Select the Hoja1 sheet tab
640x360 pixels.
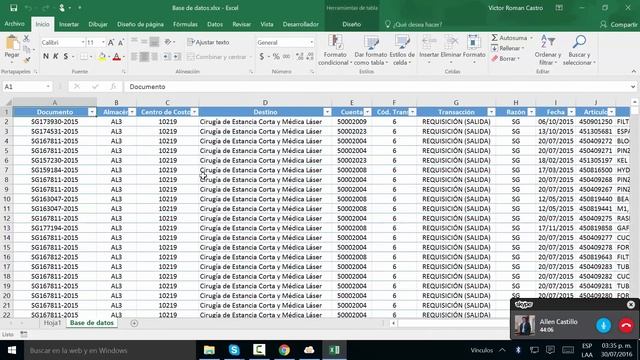point(52,323)
